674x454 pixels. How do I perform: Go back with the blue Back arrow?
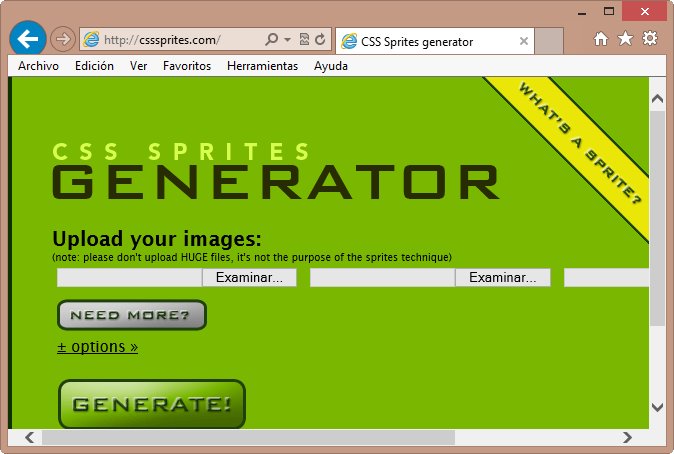tap(28, 39)
